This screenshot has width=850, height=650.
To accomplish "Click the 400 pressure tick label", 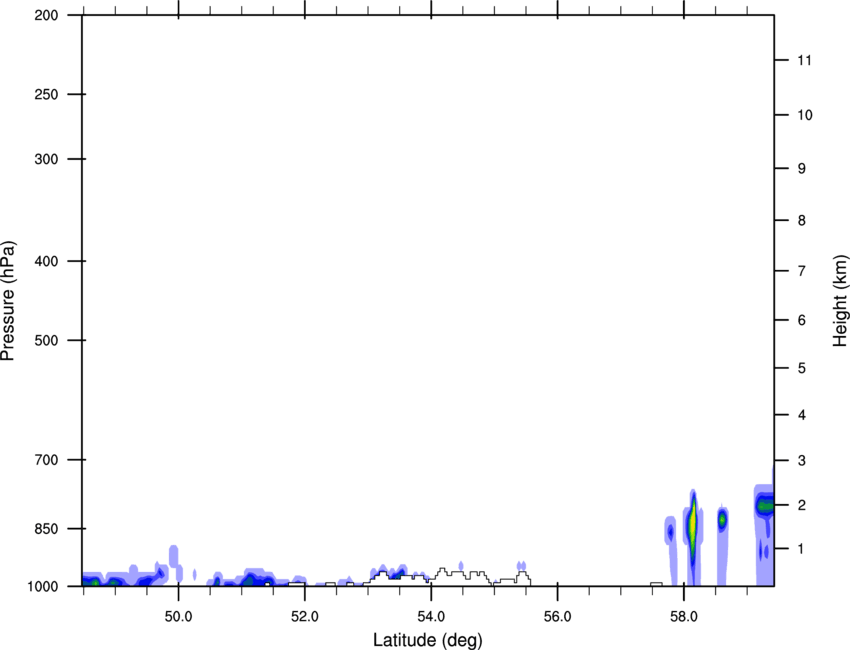I will point(46,261).
